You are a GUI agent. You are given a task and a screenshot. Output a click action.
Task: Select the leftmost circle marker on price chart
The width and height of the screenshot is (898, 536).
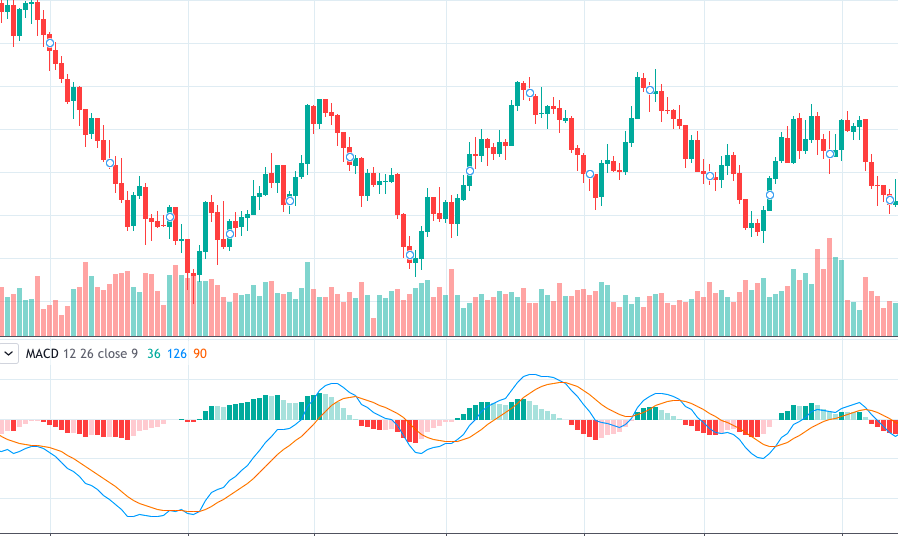click(50, 43)
